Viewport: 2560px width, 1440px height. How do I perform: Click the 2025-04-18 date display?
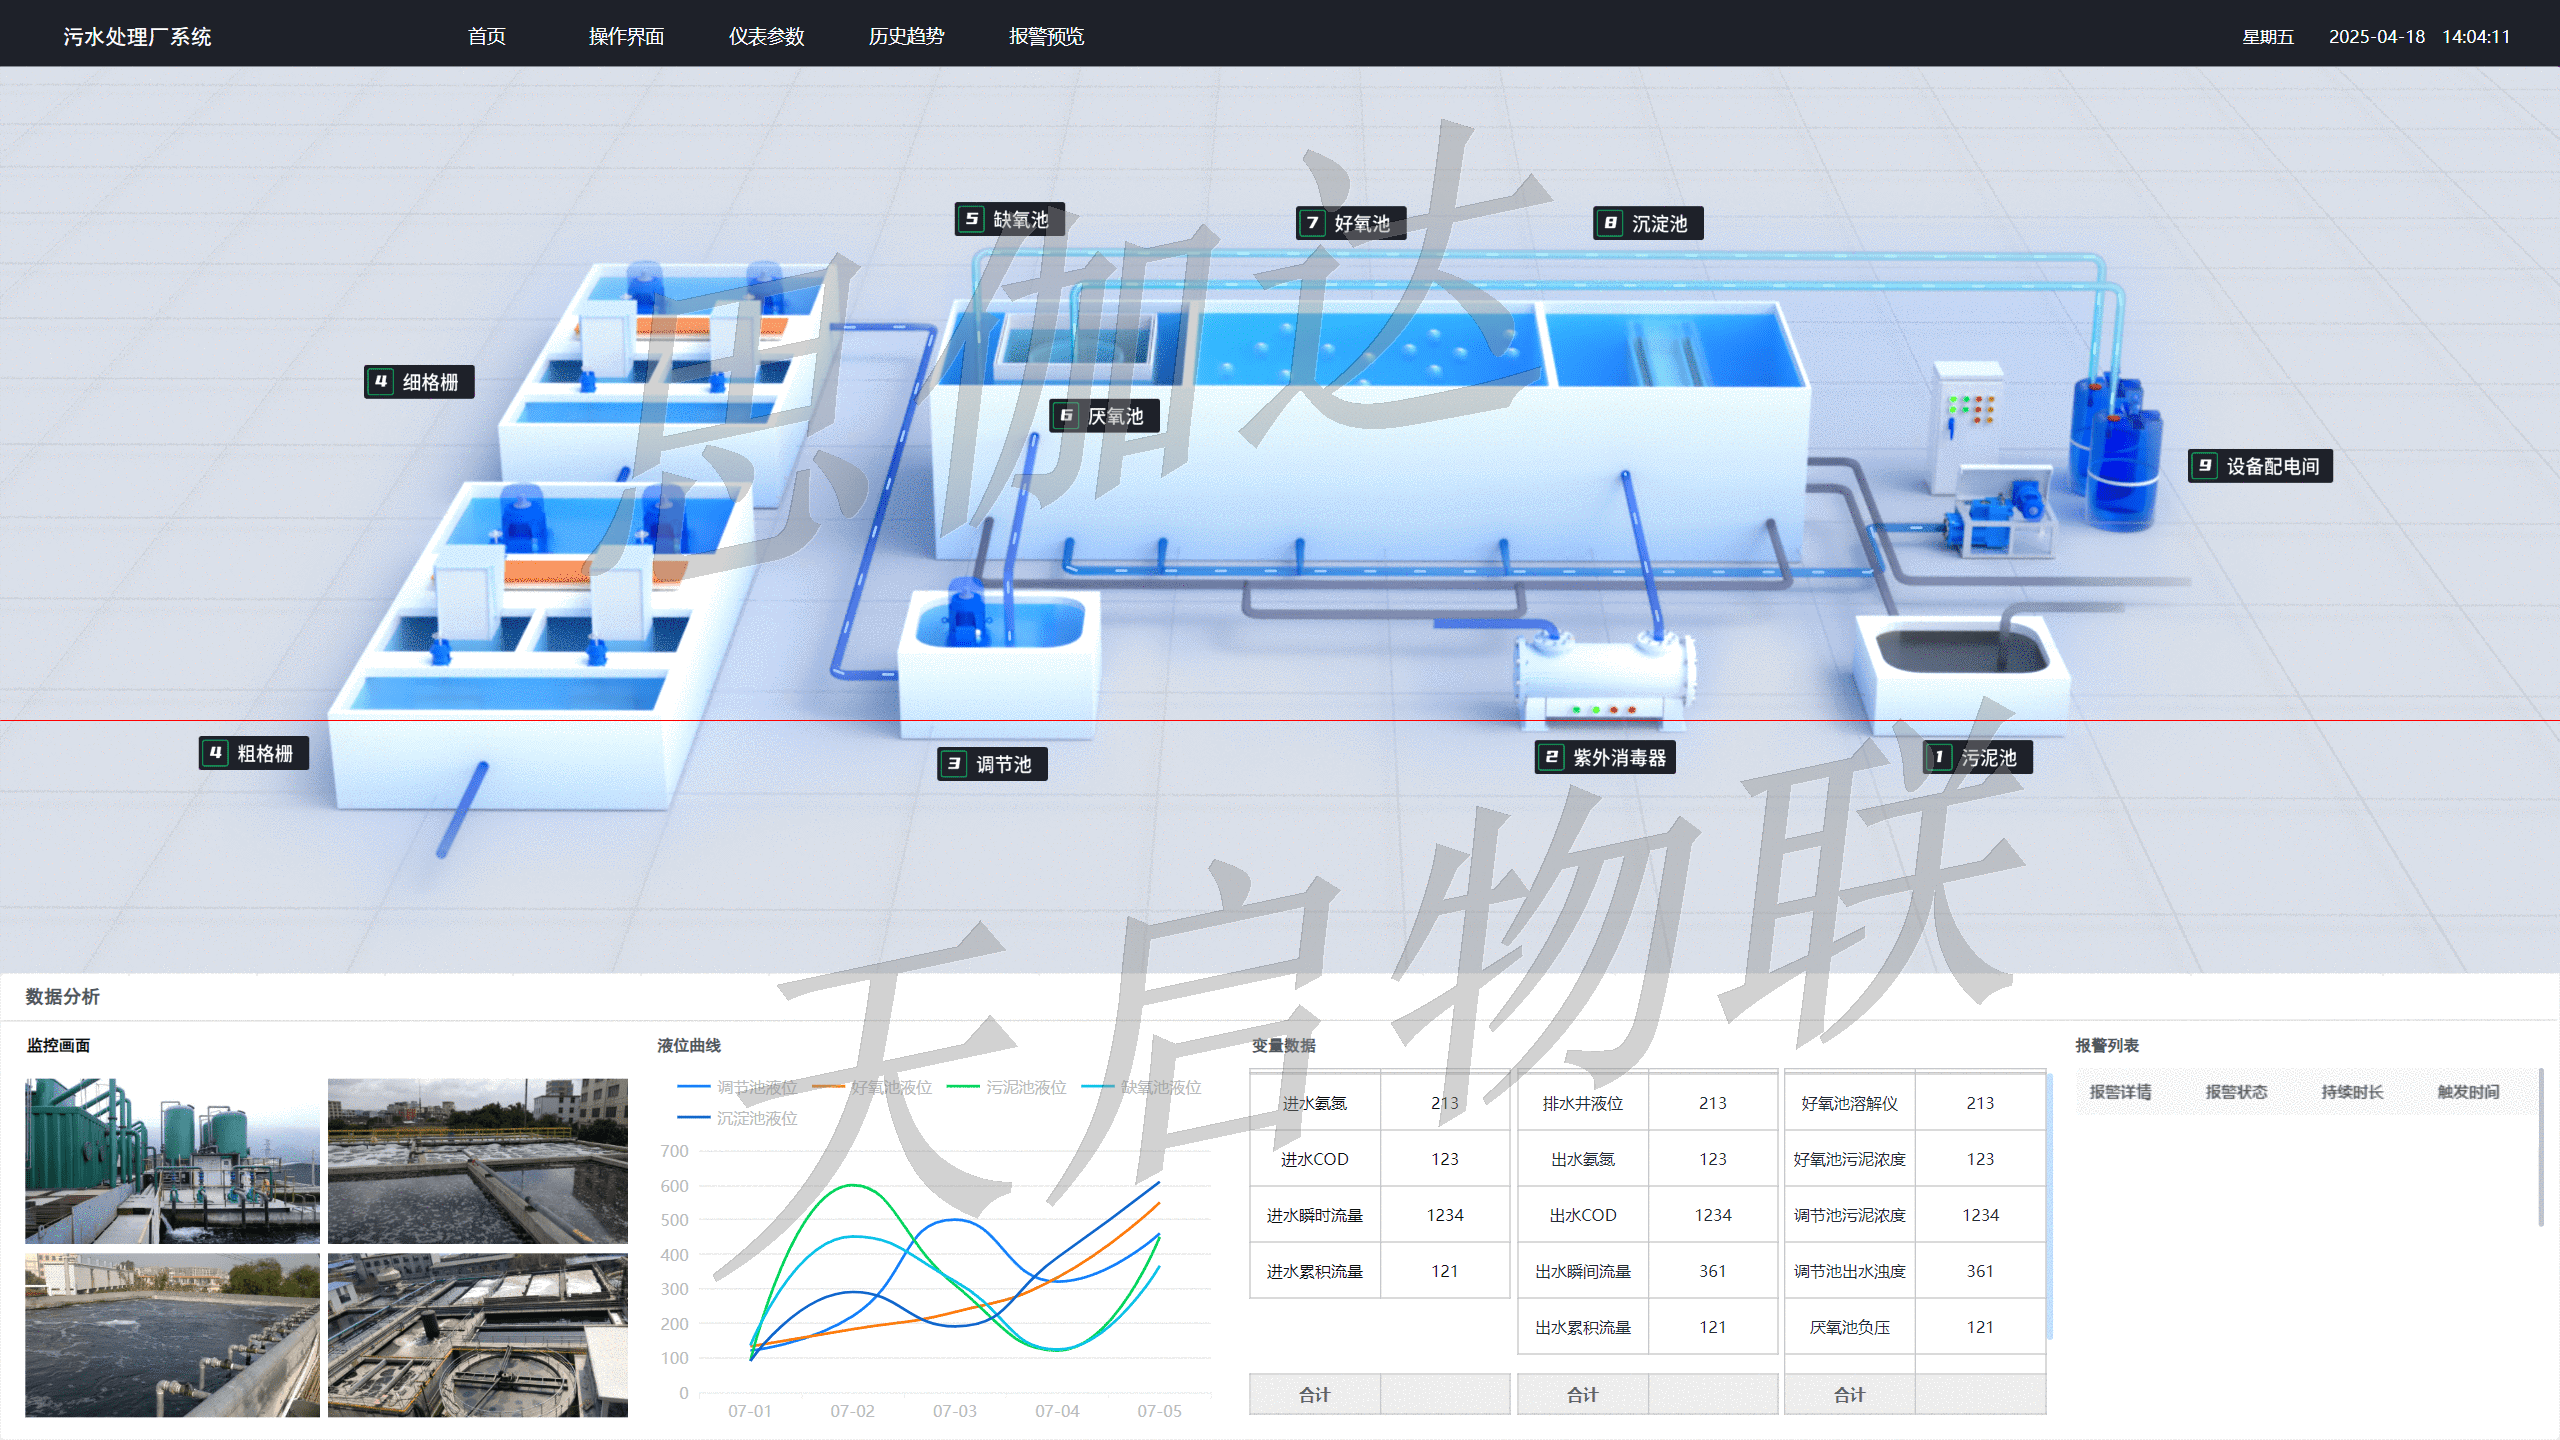[2376, 37]
